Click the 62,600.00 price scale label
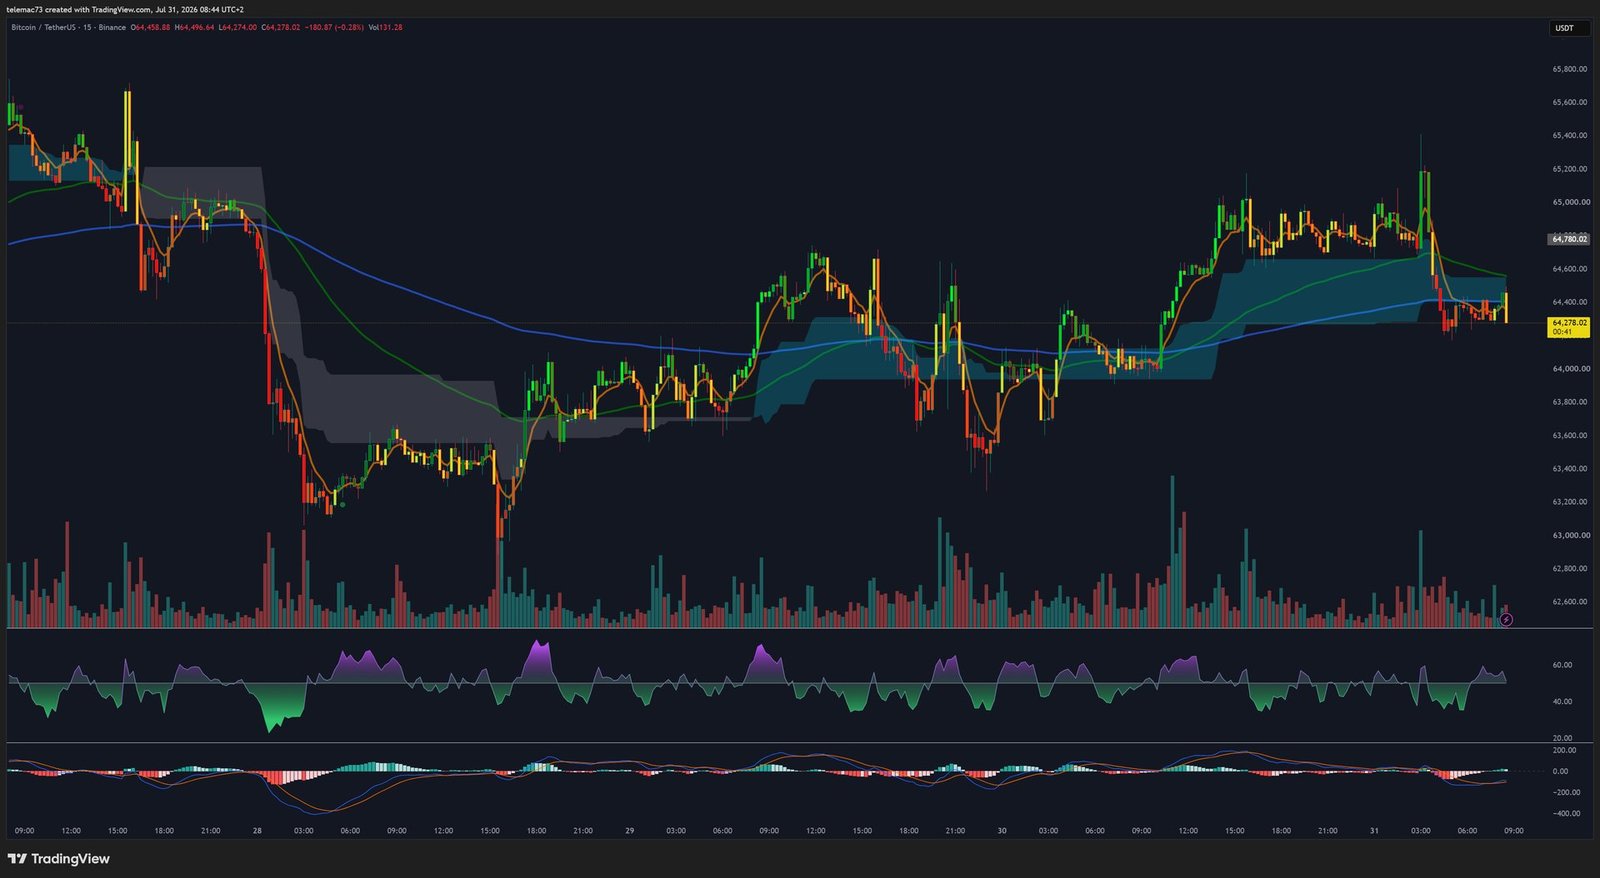This screenshot has width=1600, height=878. click(1570, 602)
